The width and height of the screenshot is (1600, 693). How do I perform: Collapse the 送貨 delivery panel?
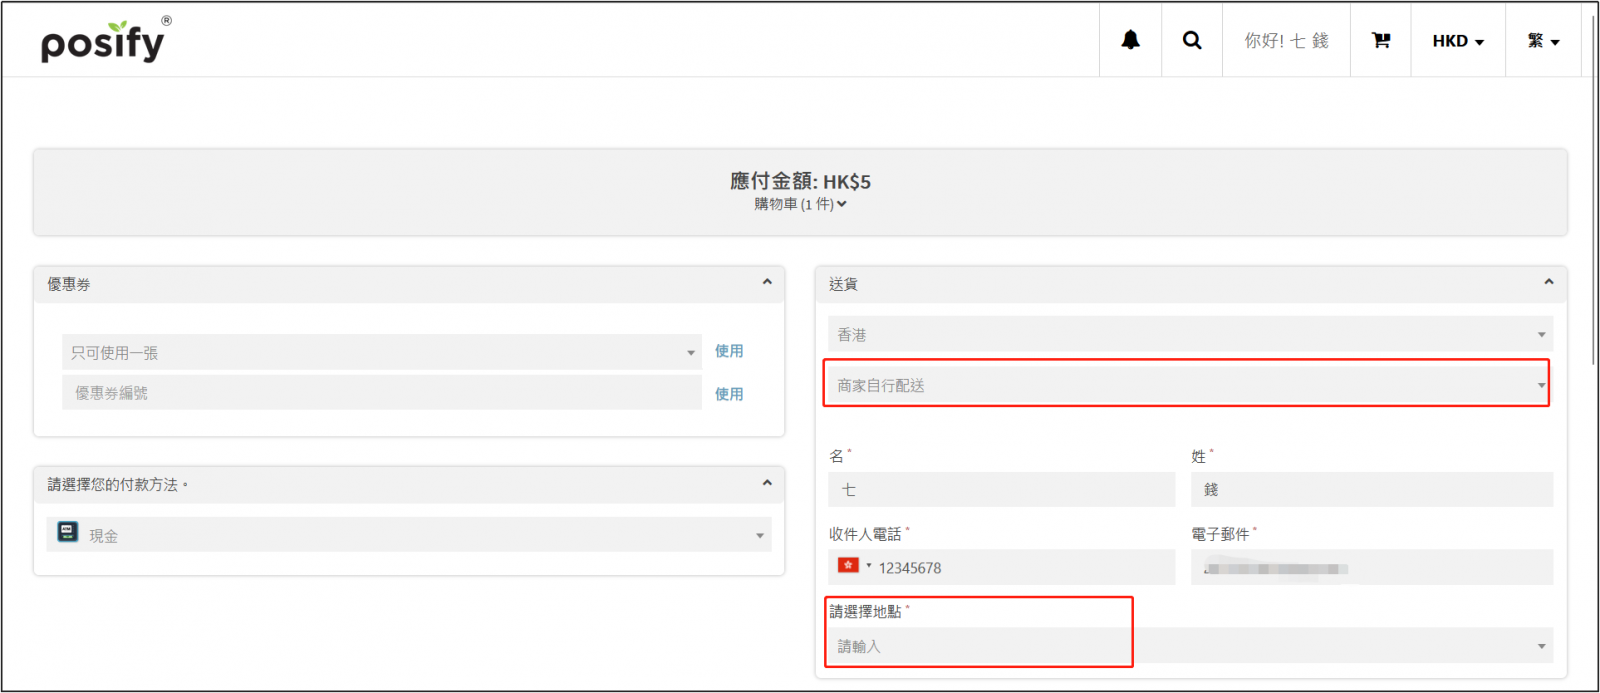coord(1548,283)
